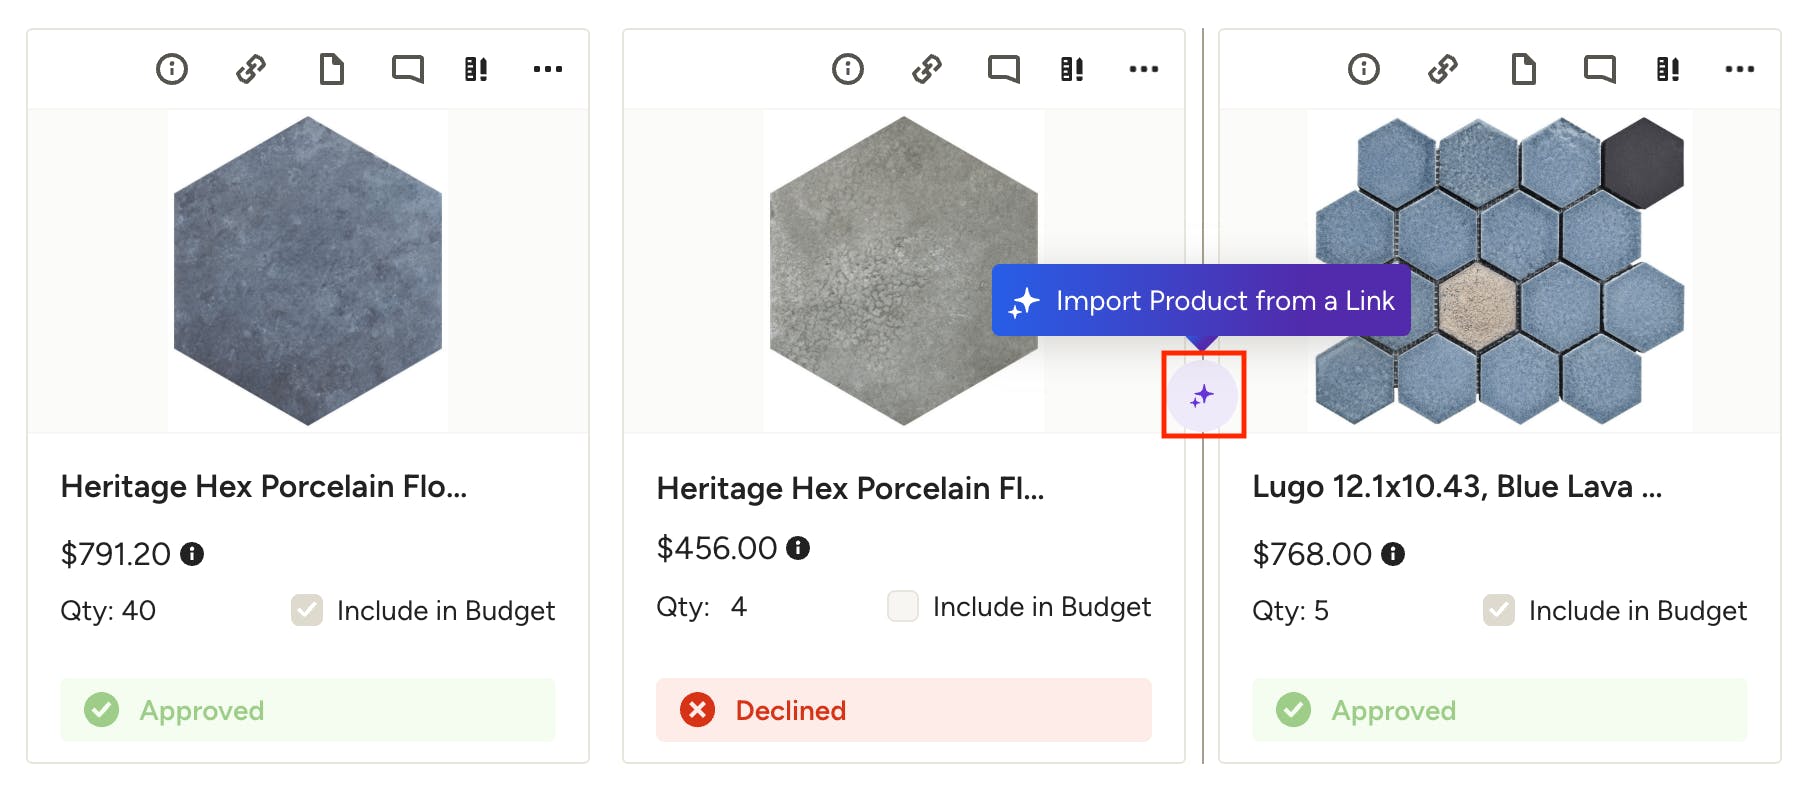Click link icon on Declined product card

[927, 69]
